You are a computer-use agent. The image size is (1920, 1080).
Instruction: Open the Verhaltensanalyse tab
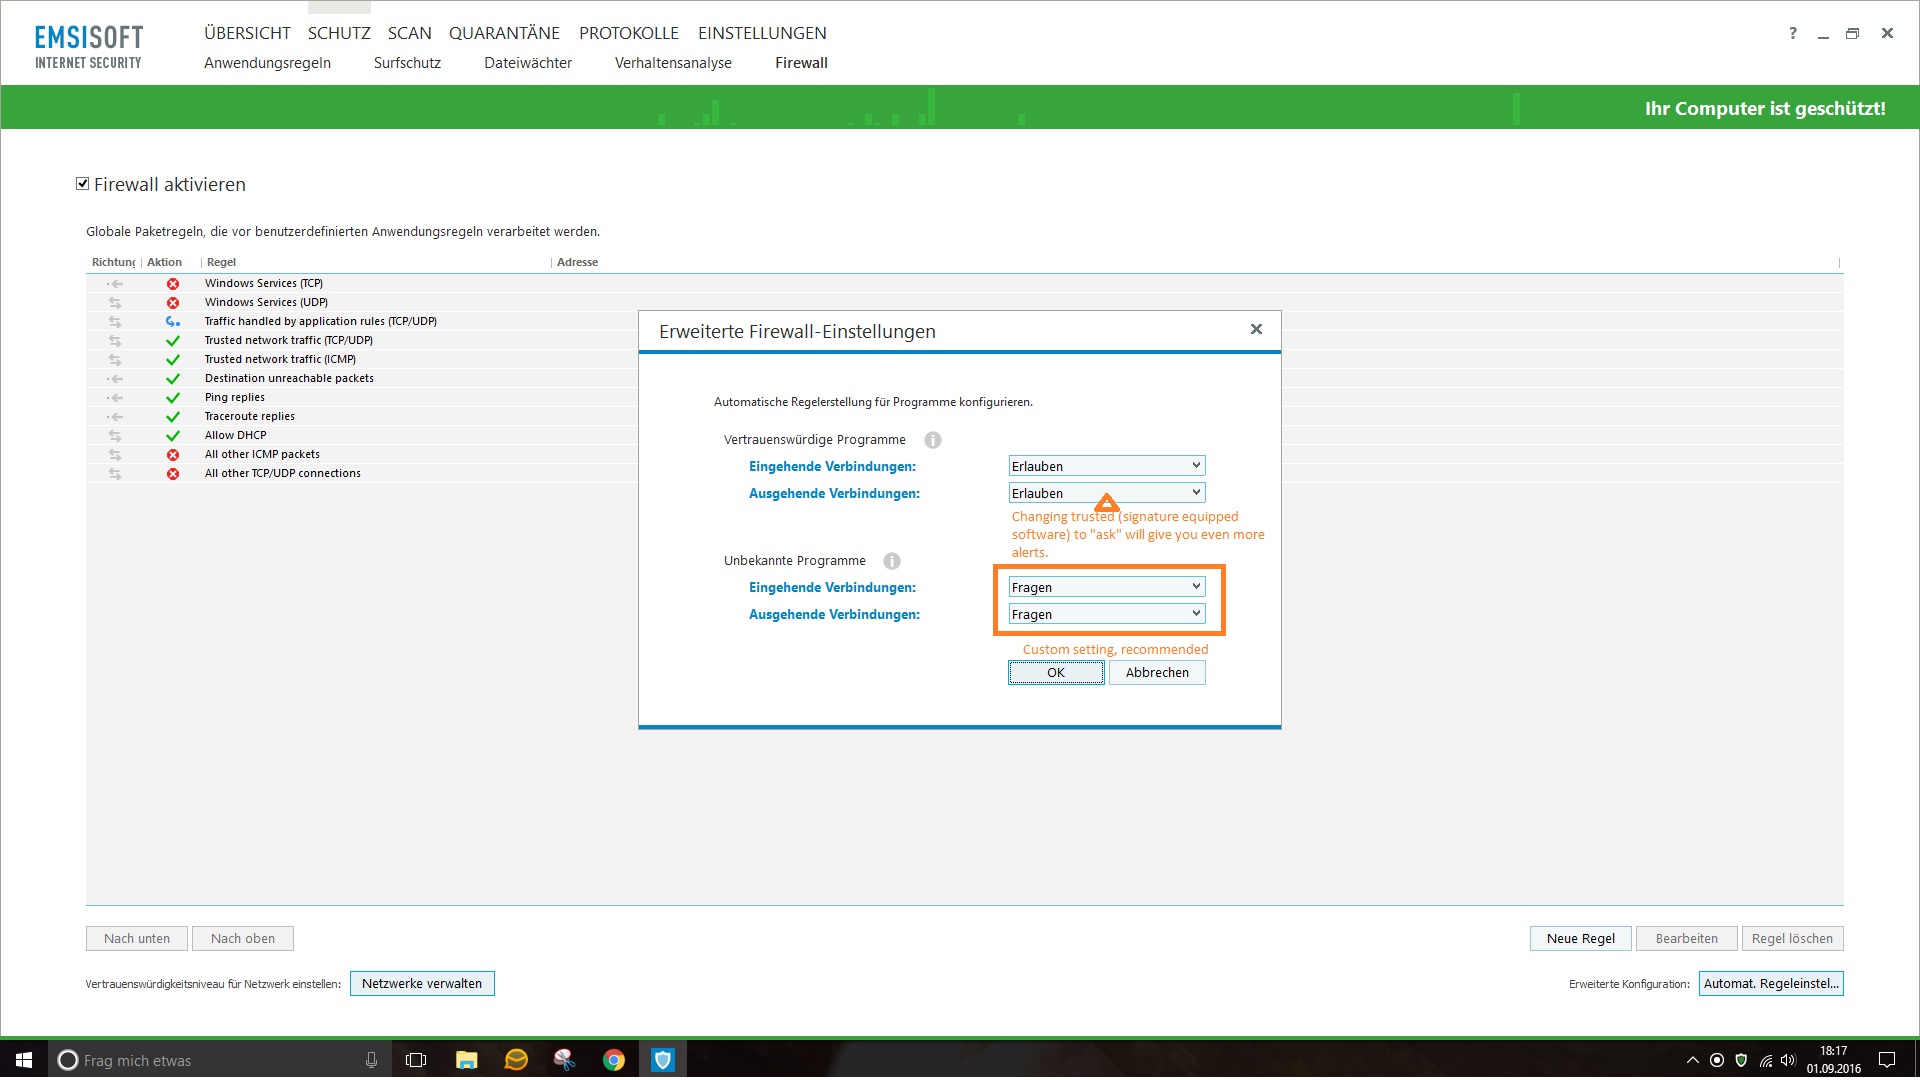[x=673, y=63]
